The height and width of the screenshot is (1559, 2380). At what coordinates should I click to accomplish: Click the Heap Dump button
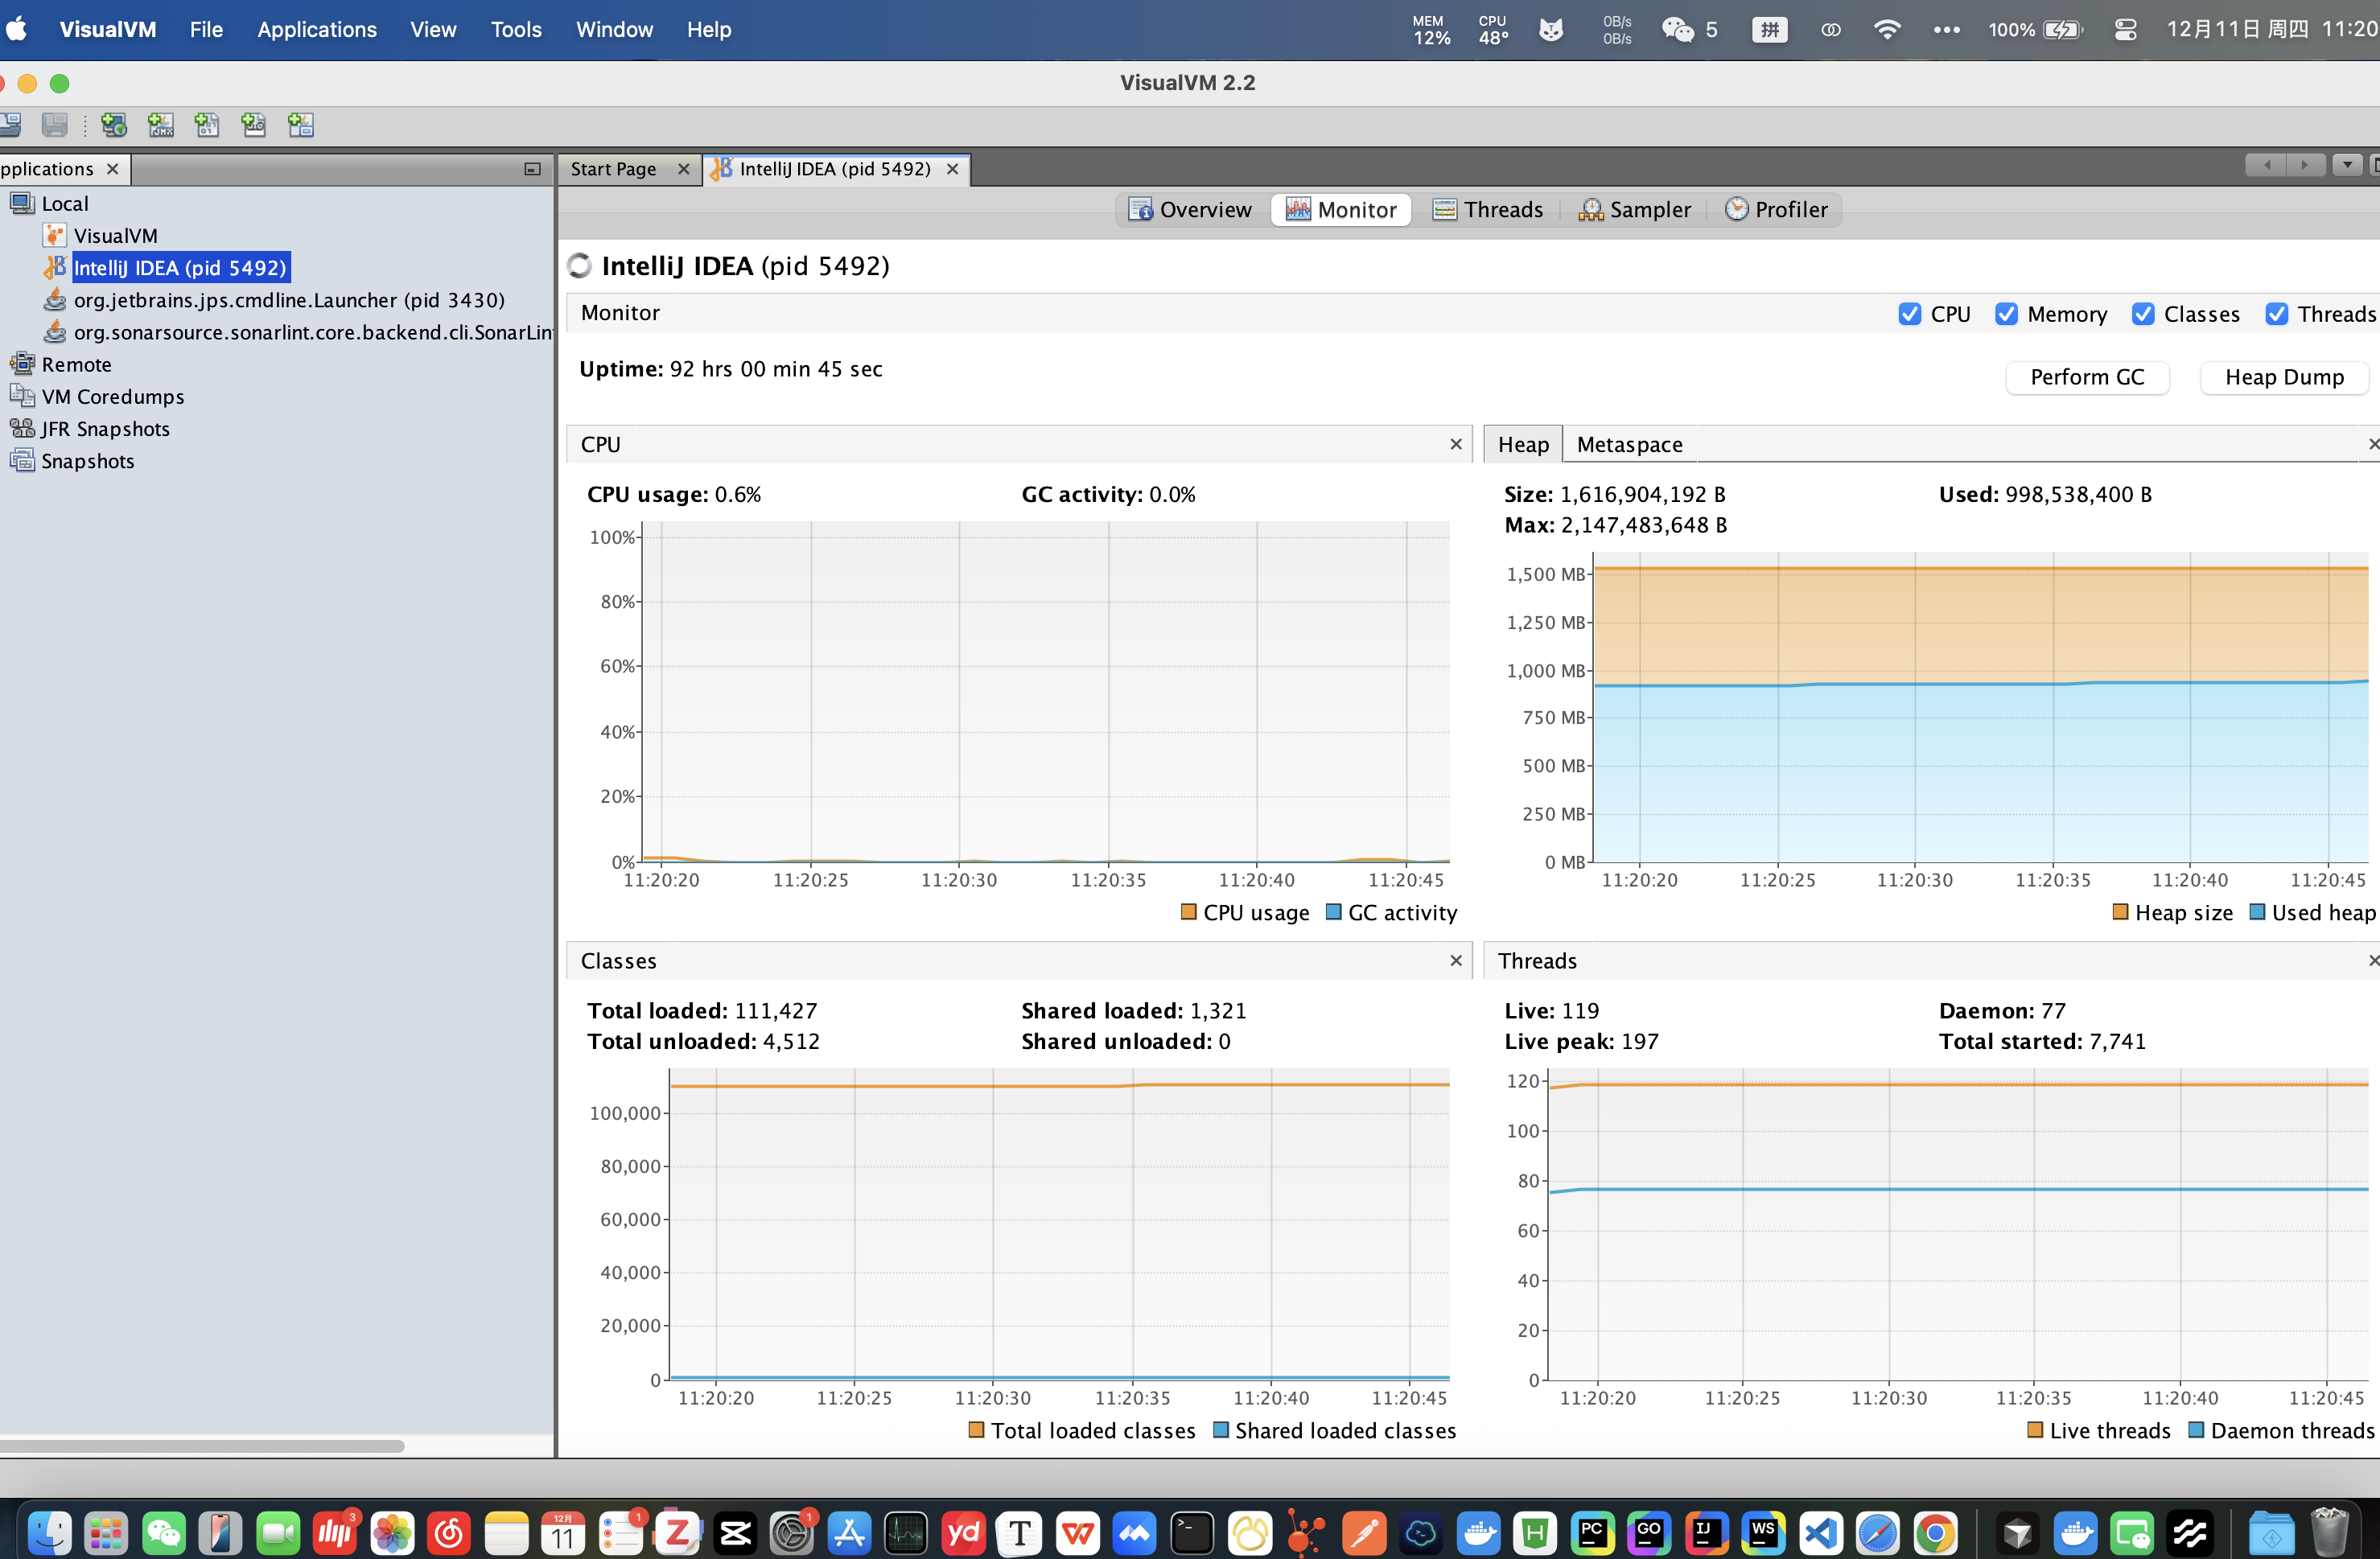(2283, 377)
